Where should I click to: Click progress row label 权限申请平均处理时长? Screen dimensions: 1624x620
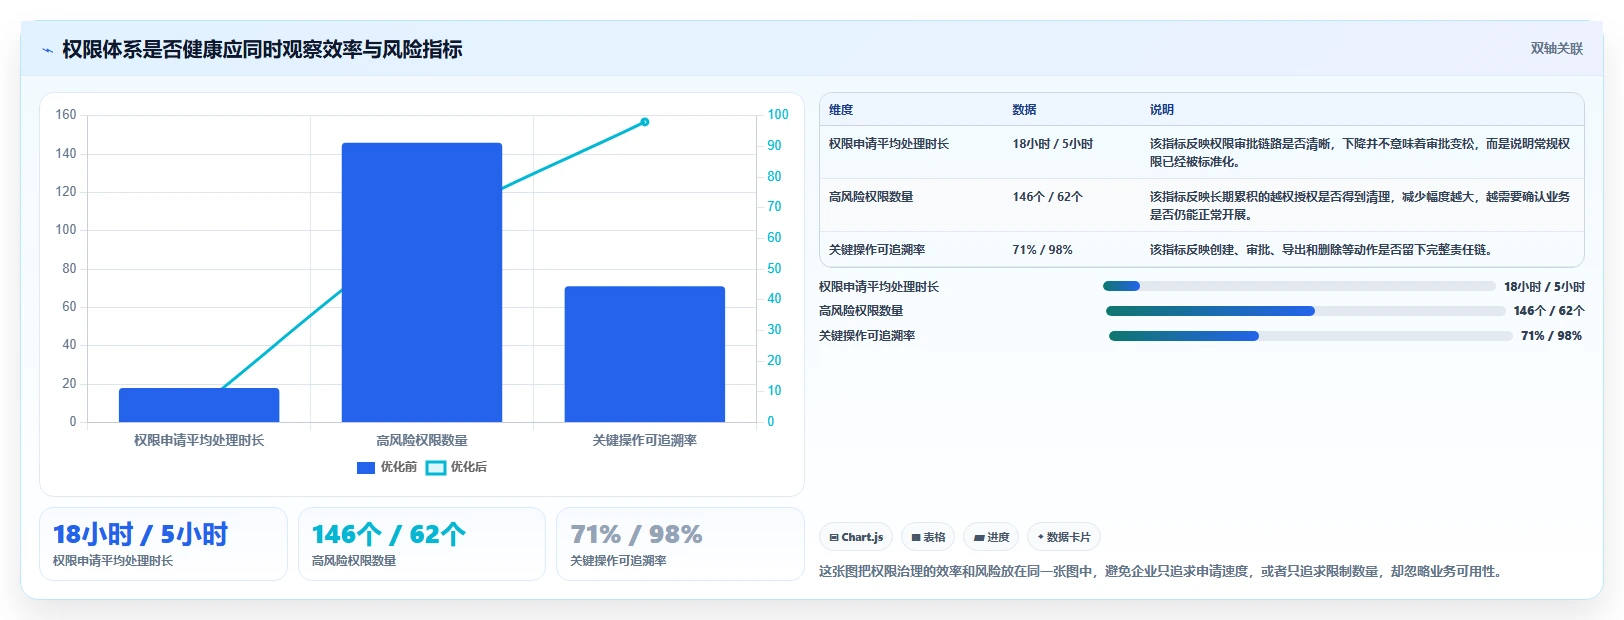point(879,287)
